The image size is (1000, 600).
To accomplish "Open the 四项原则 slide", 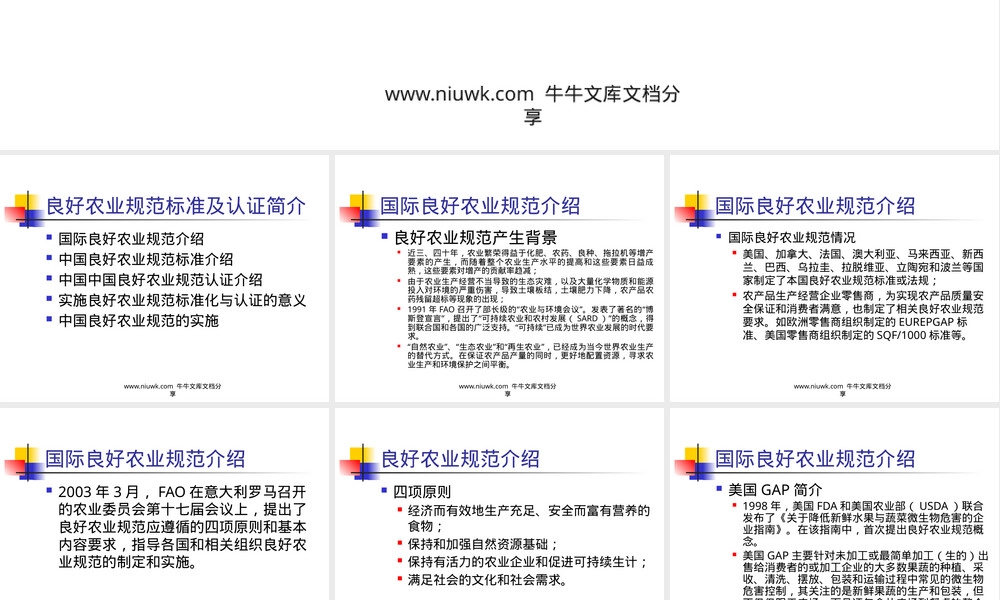I will click(x=499, y=504).
